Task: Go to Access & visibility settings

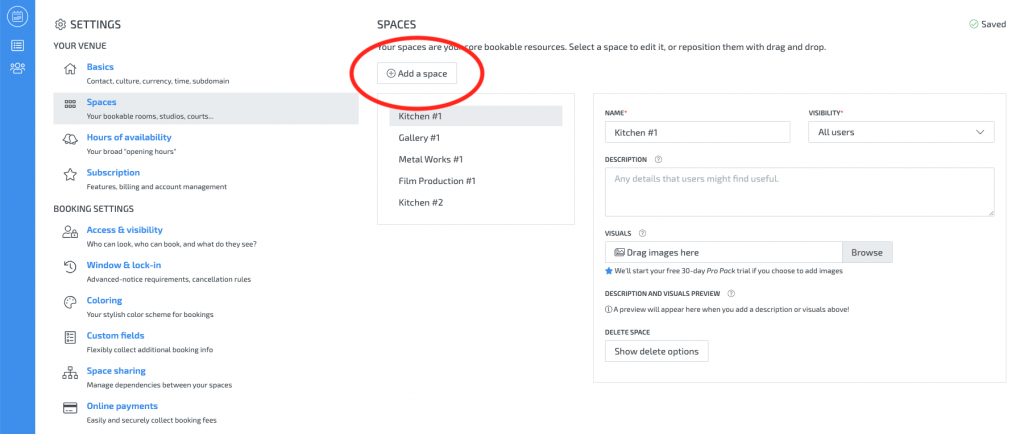Action: (x=124, y=230)
